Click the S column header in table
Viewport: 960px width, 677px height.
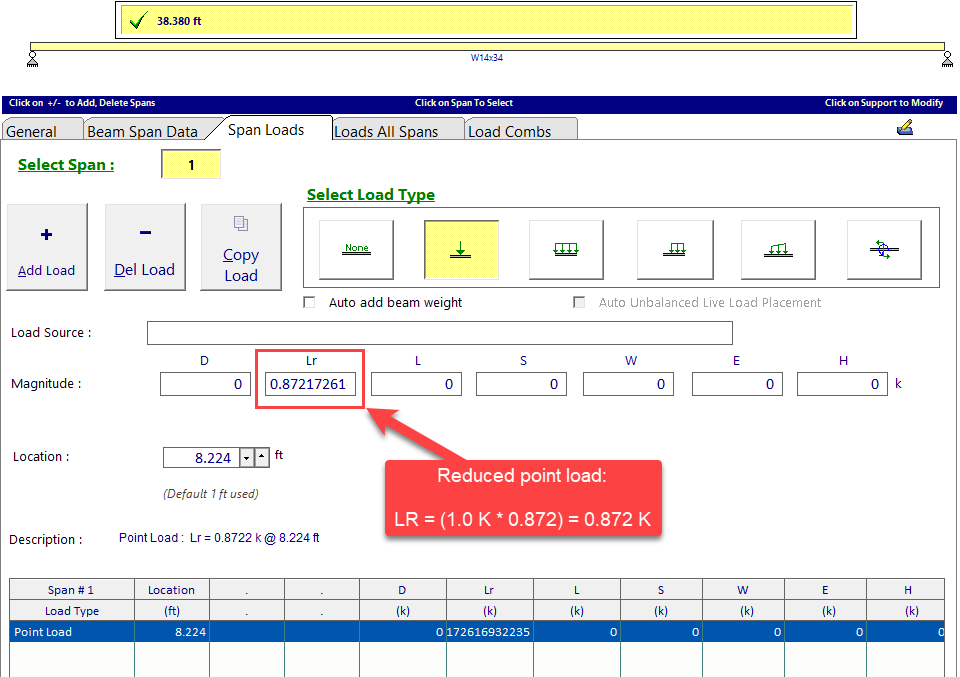661,589
